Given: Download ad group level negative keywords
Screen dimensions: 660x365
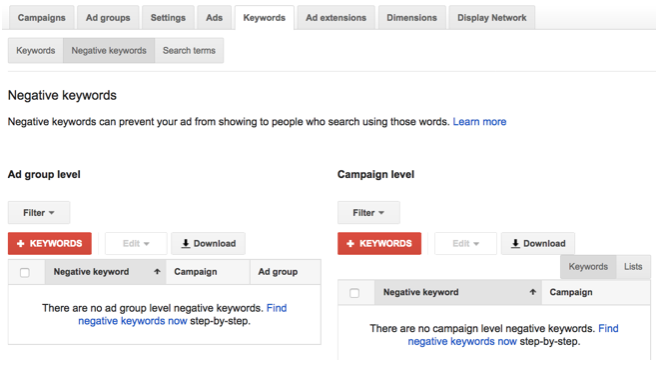Looking at the screenshot, I should click(x=208, y=243).
